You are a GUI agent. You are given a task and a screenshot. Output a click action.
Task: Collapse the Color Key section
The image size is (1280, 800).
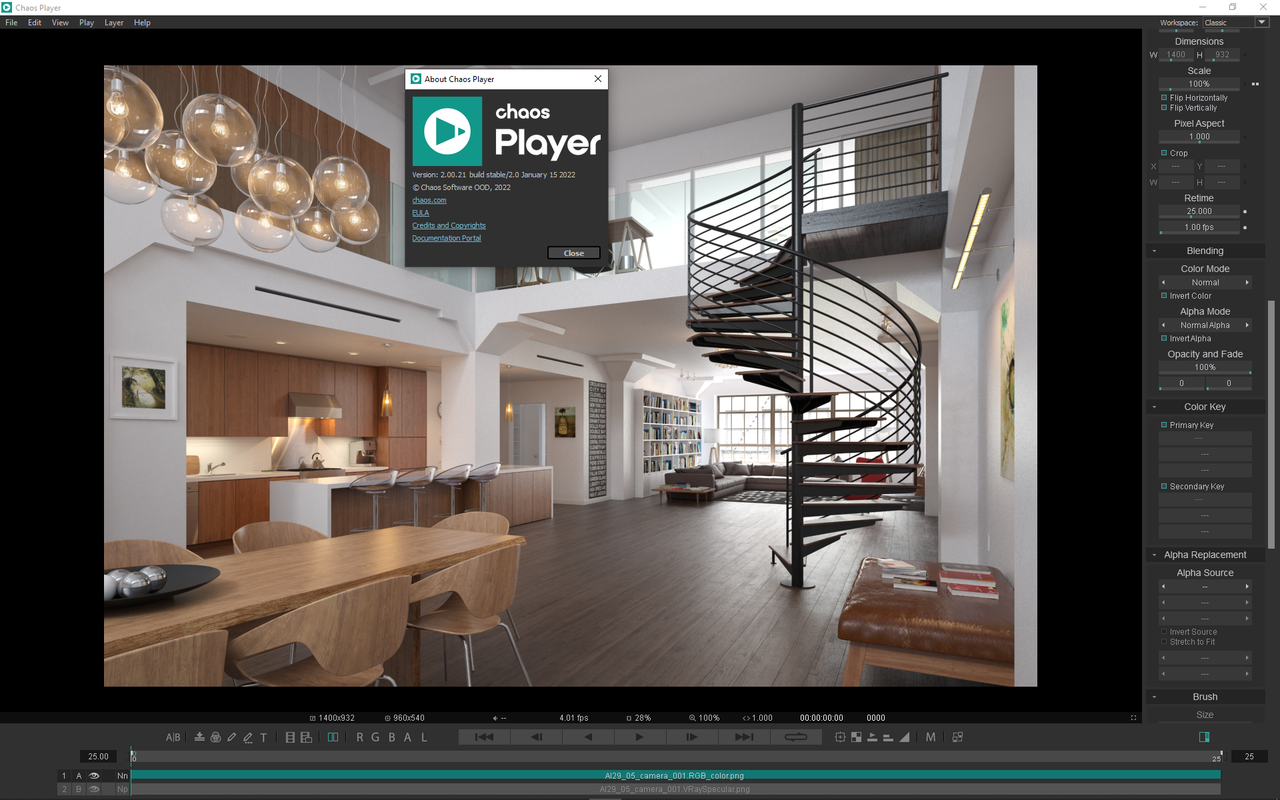pyautogui.click(x=1155, y=407)
